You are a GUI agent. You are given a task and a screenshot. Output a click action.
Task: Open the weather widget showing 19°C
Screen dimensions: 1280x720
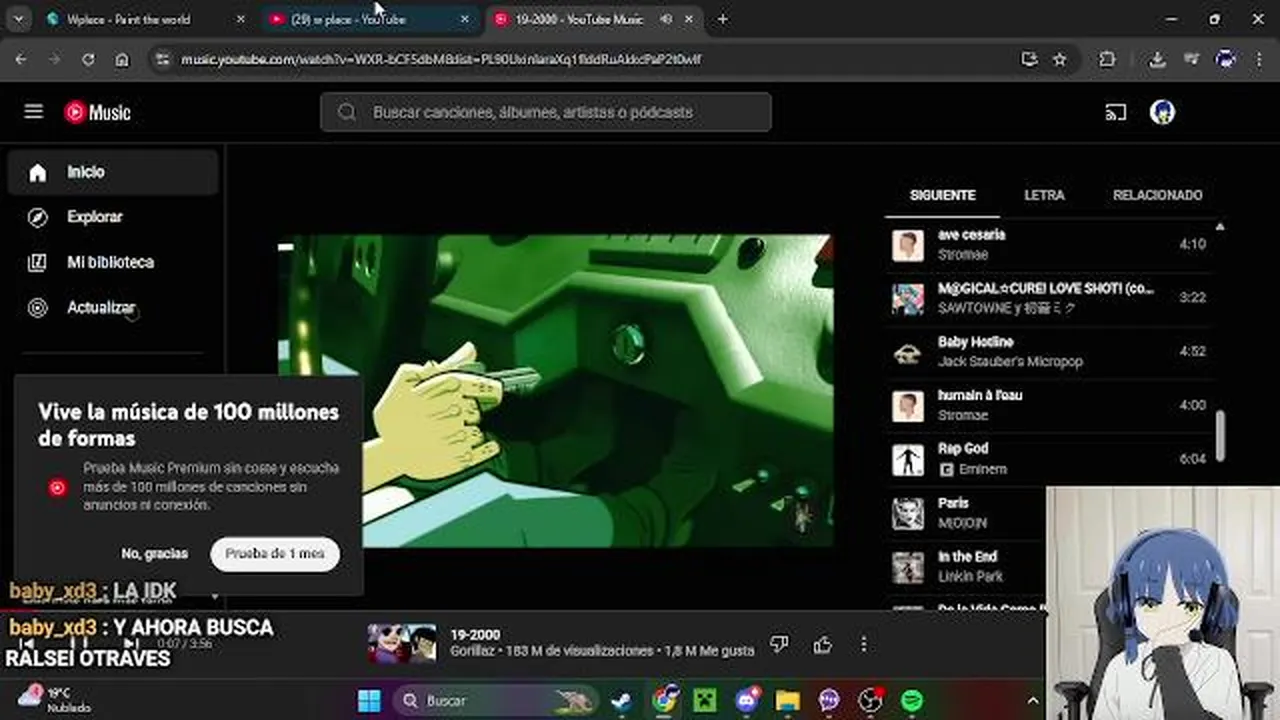(x=55, y=700)
